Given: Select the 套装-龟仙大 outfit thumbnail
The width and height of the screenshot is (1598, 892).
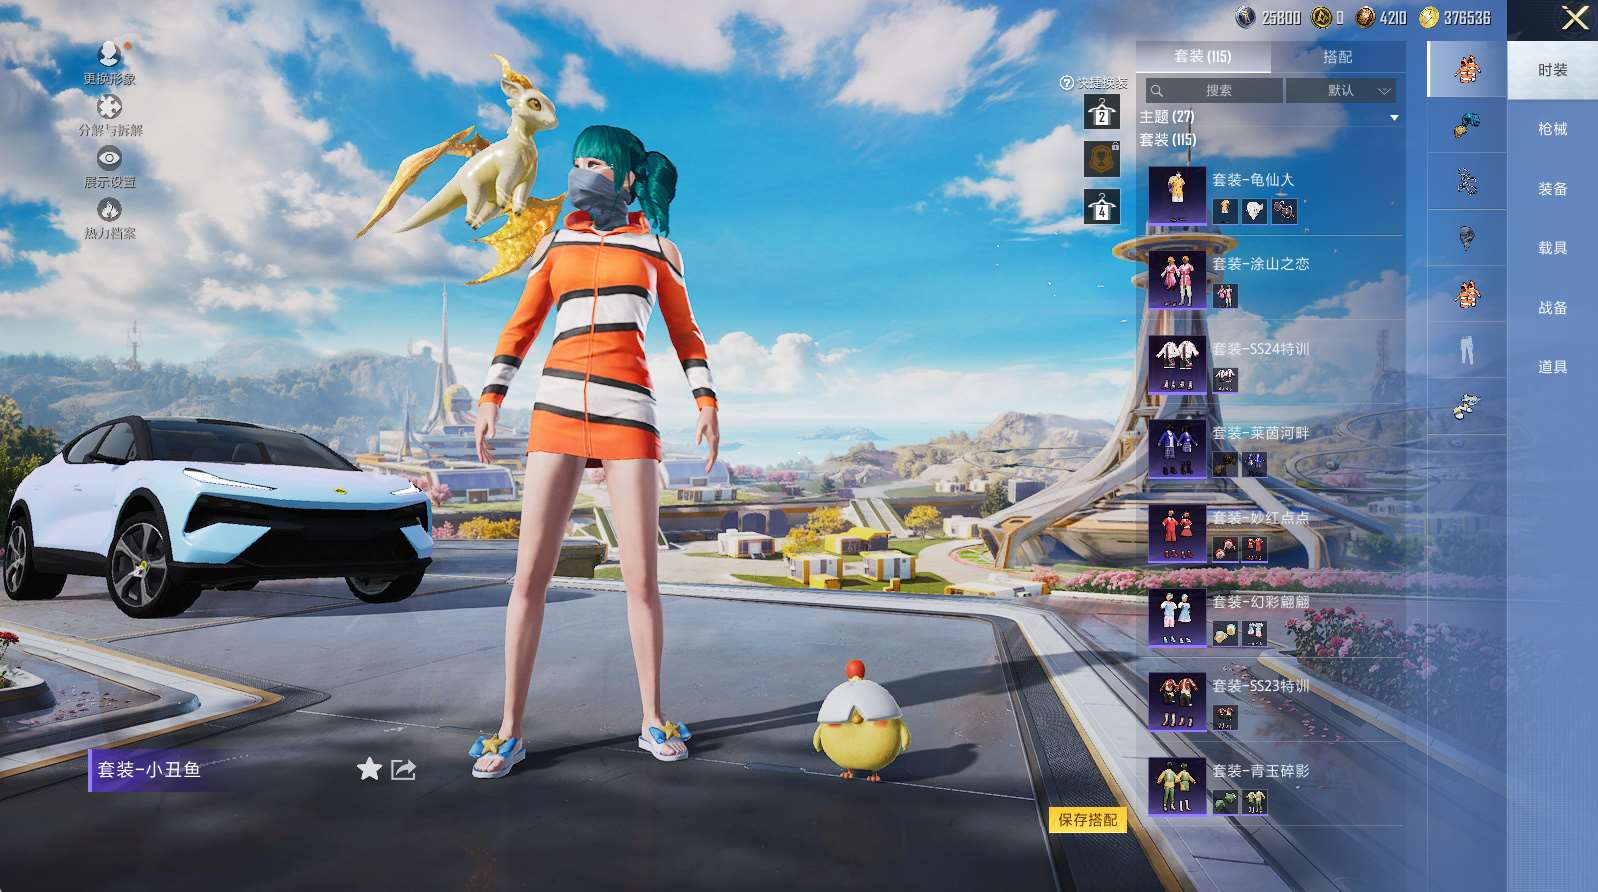Looking at the screenshot, I should tap(1177, 194).
